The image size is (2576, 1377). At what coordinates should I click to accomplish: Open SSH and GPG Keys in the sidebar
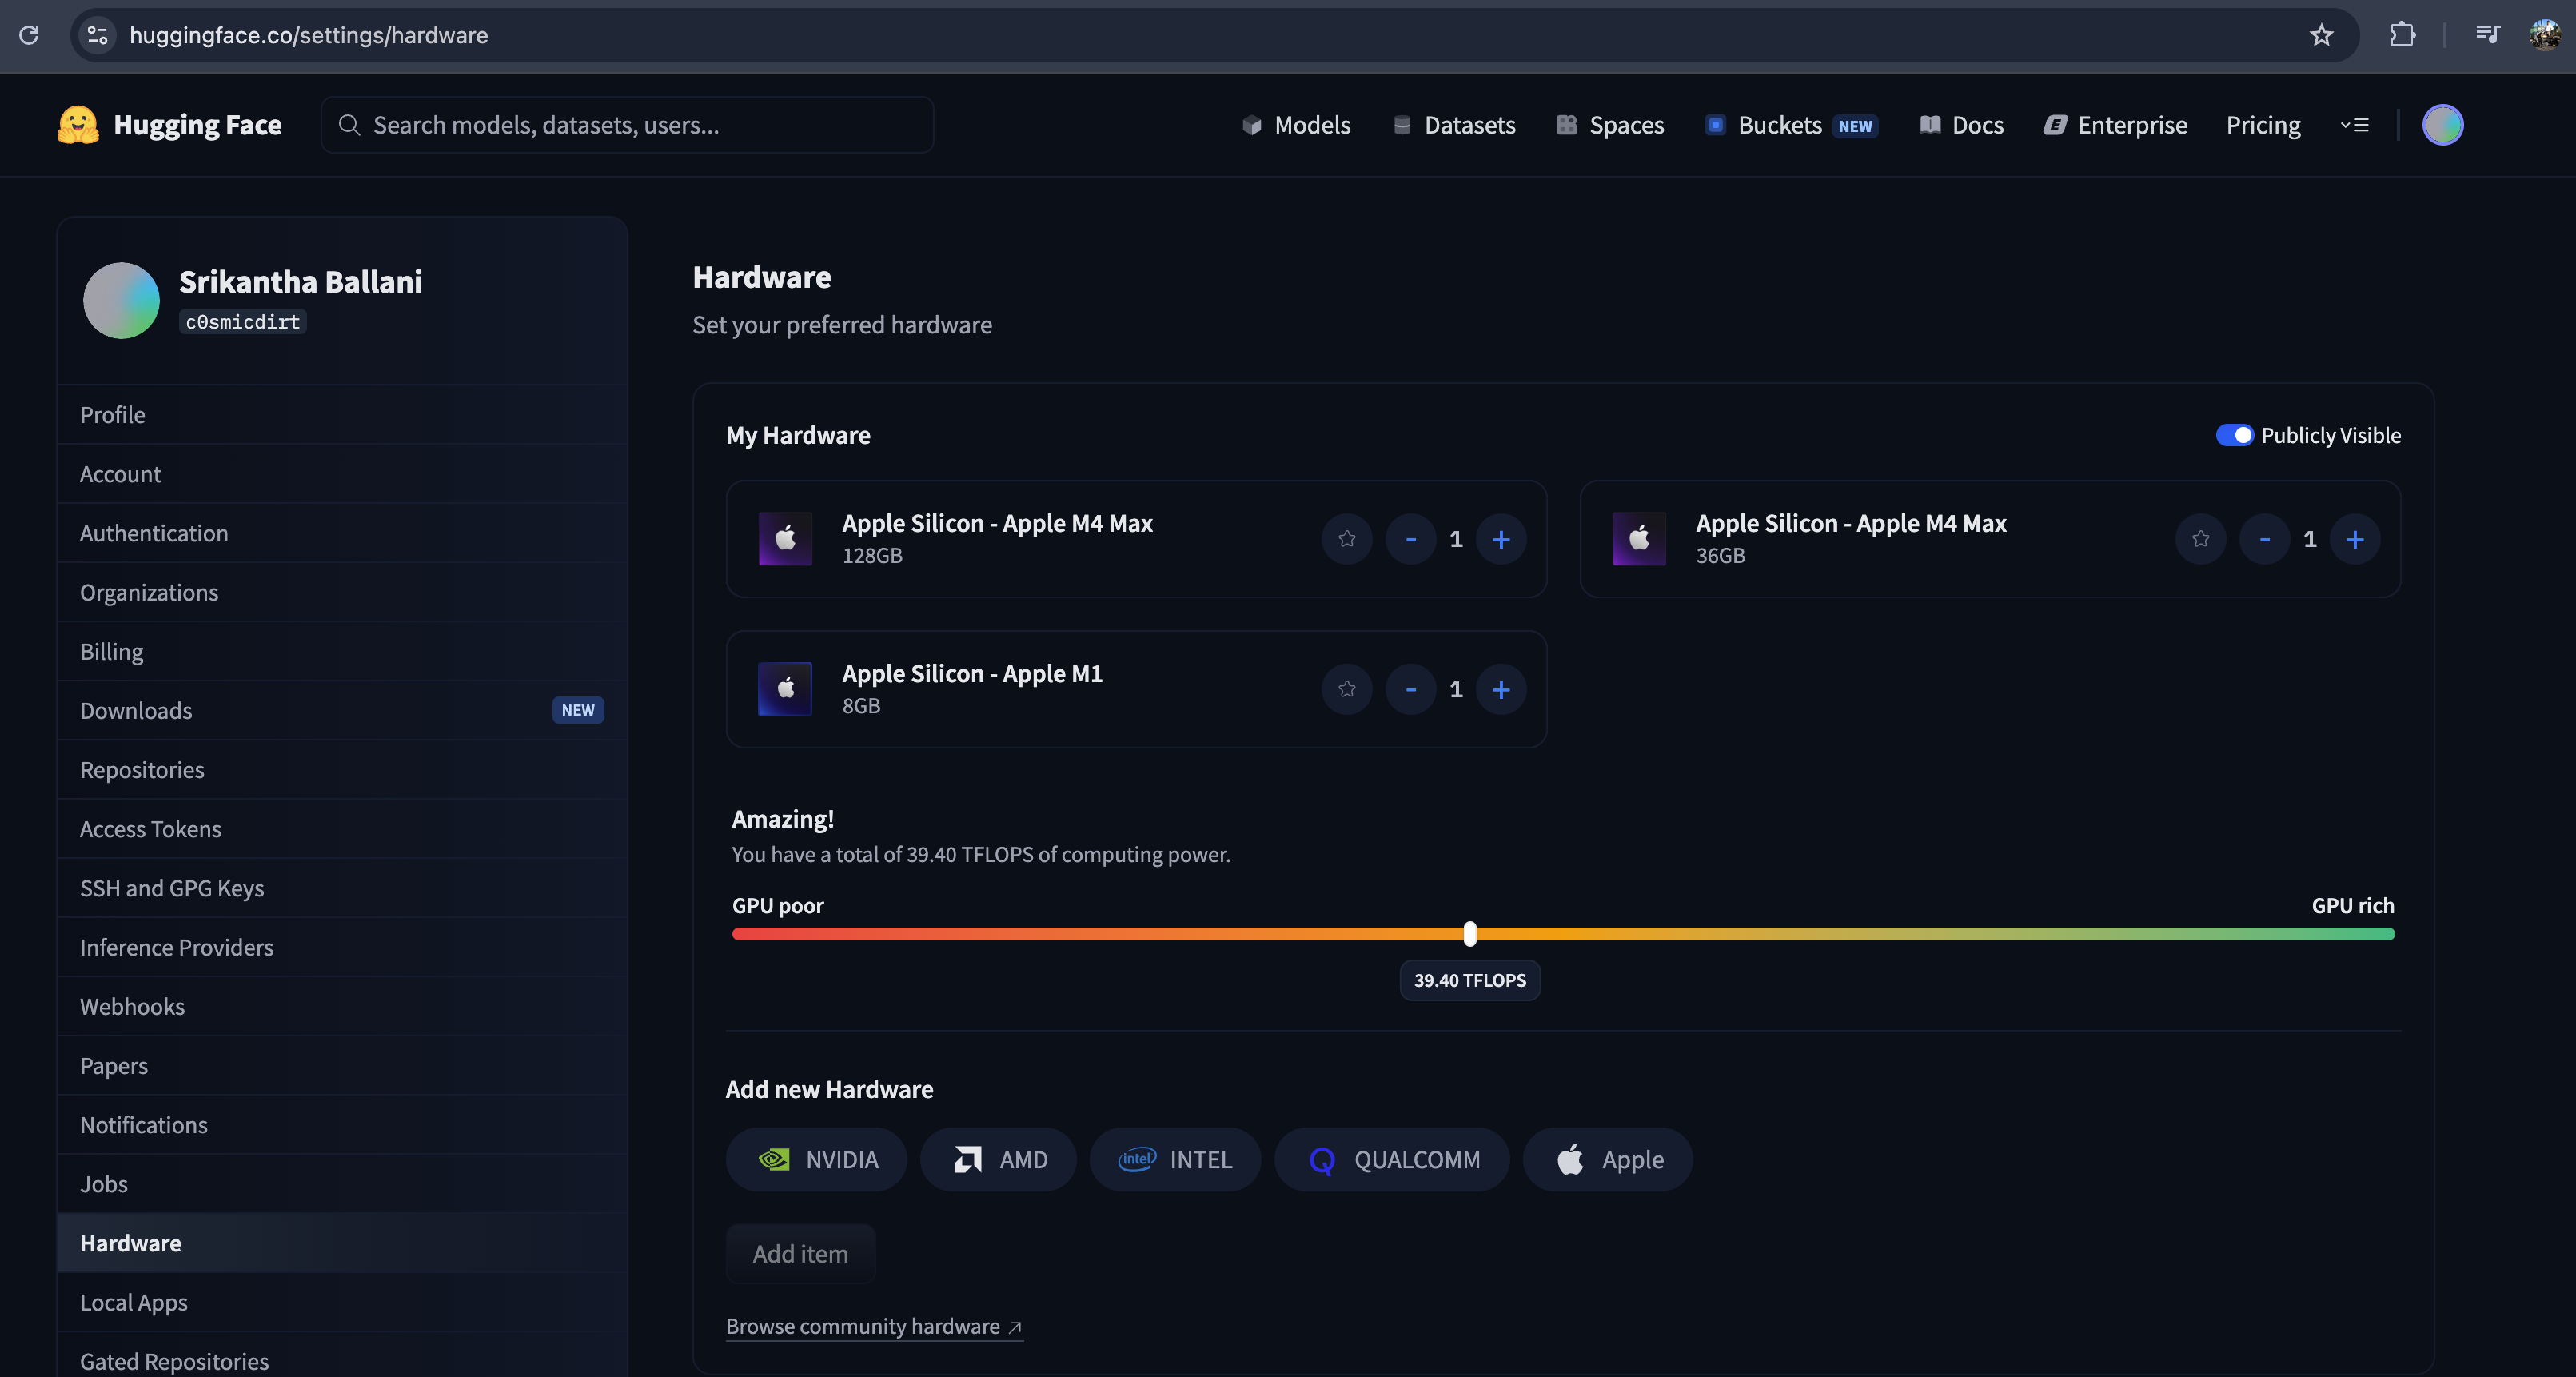[342, 888]
